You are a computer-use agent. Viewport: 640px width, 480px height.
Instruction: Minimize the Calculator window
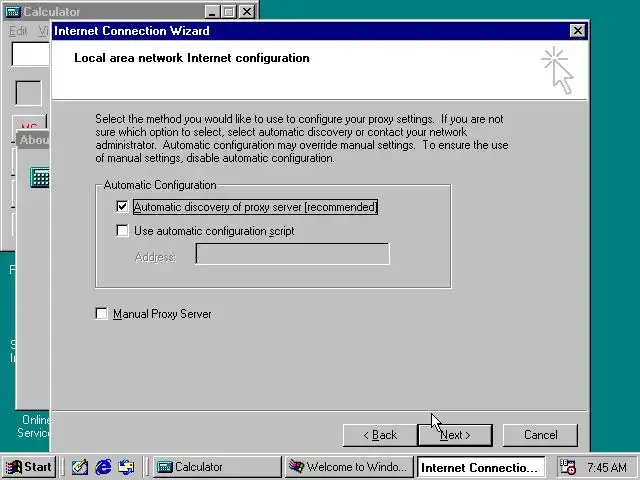pos(211,11)
